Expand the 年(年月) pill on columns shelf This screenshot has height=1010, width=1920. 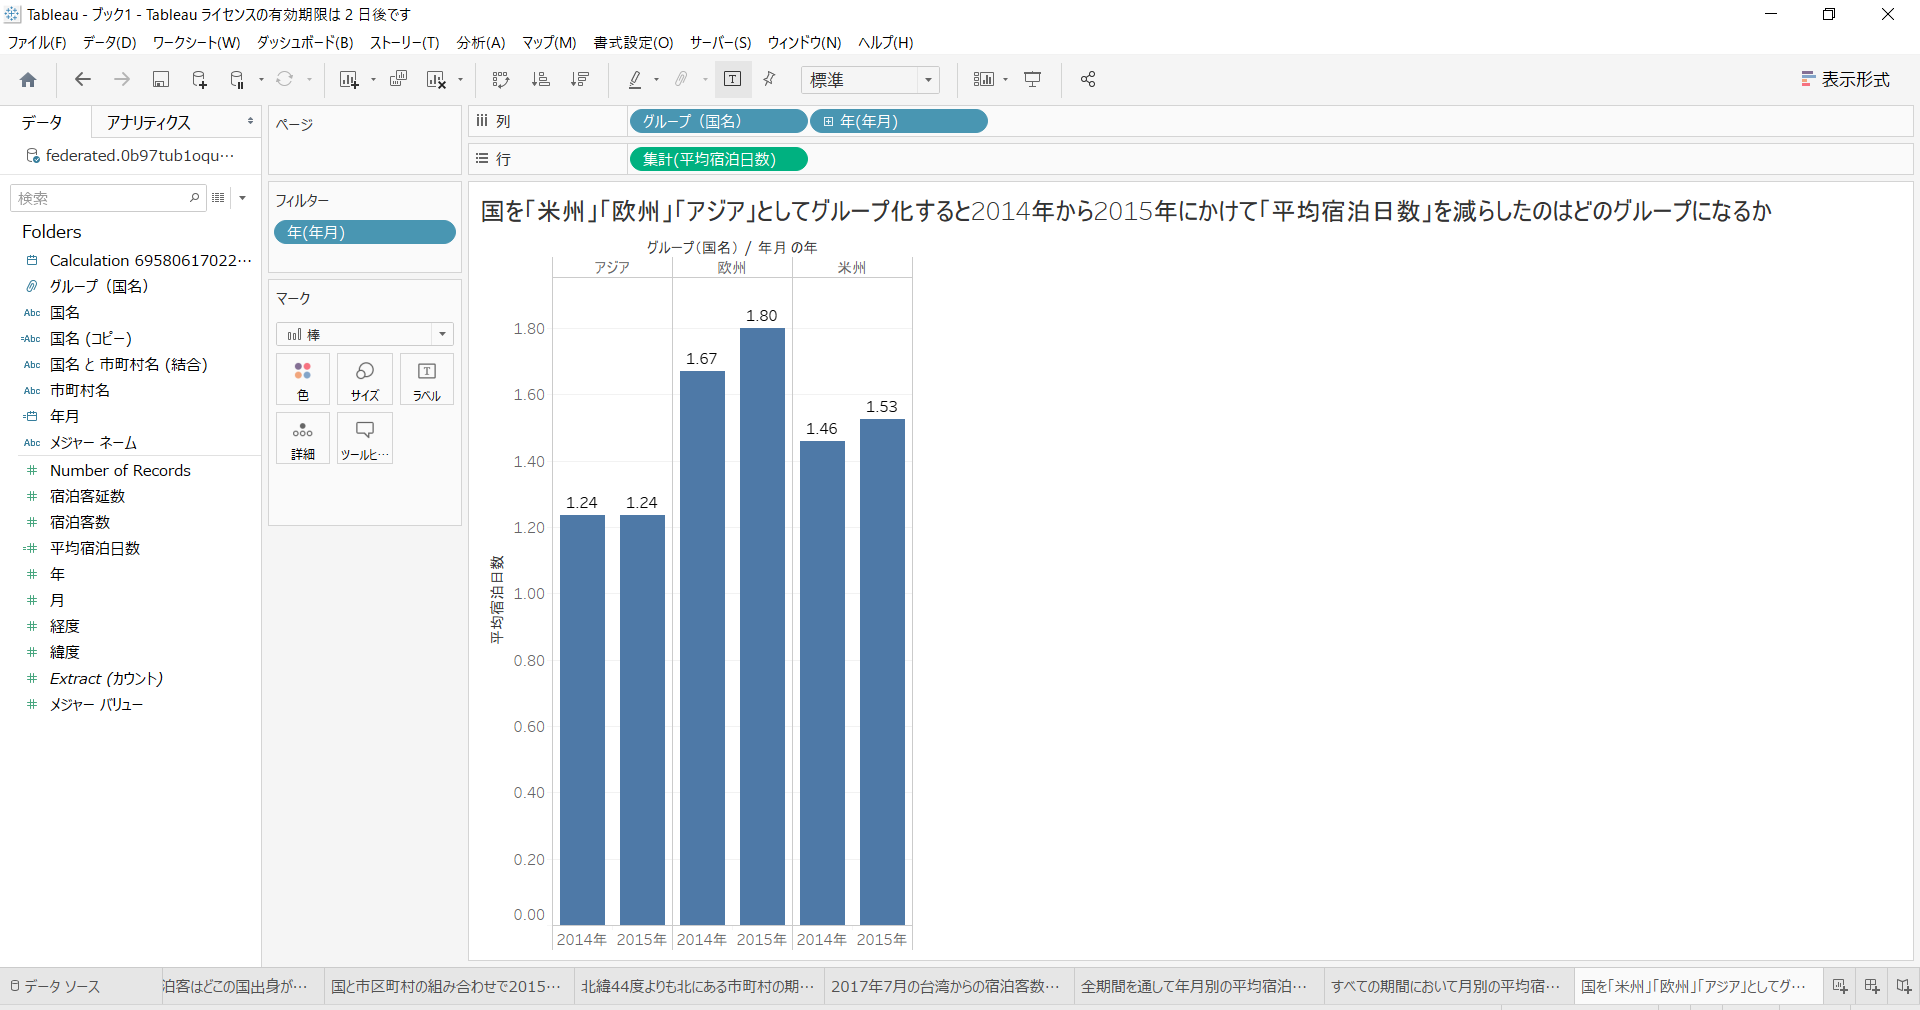pos(828,122)
